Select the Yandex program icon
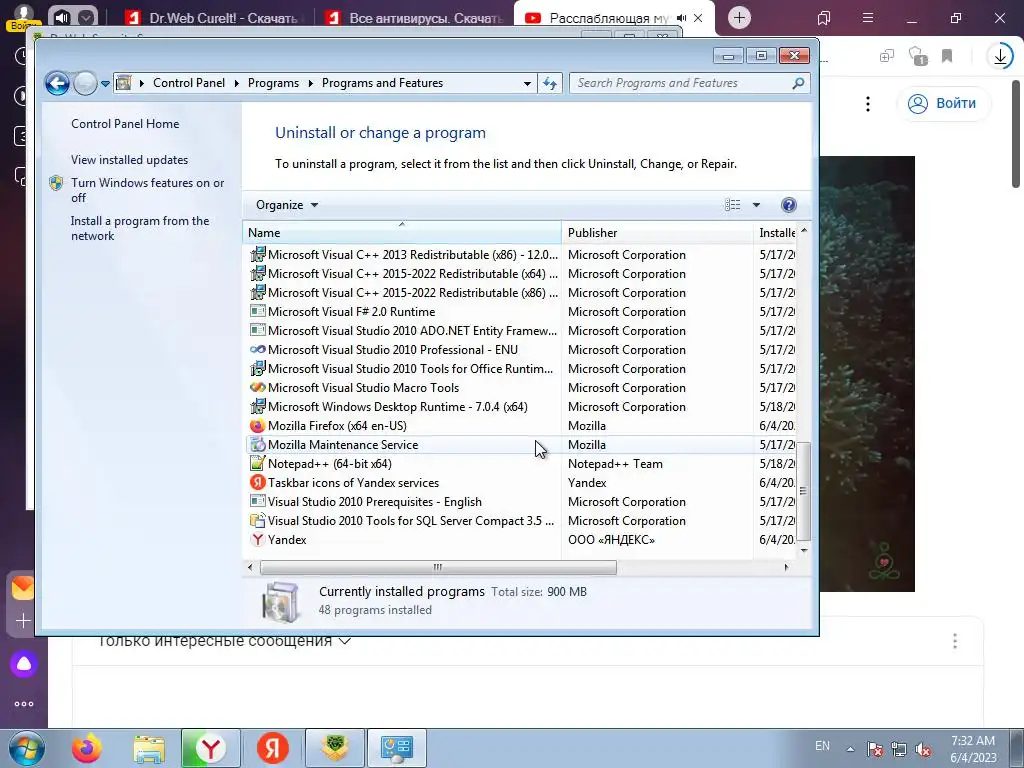1024x768 pixels. pos(258,539)
